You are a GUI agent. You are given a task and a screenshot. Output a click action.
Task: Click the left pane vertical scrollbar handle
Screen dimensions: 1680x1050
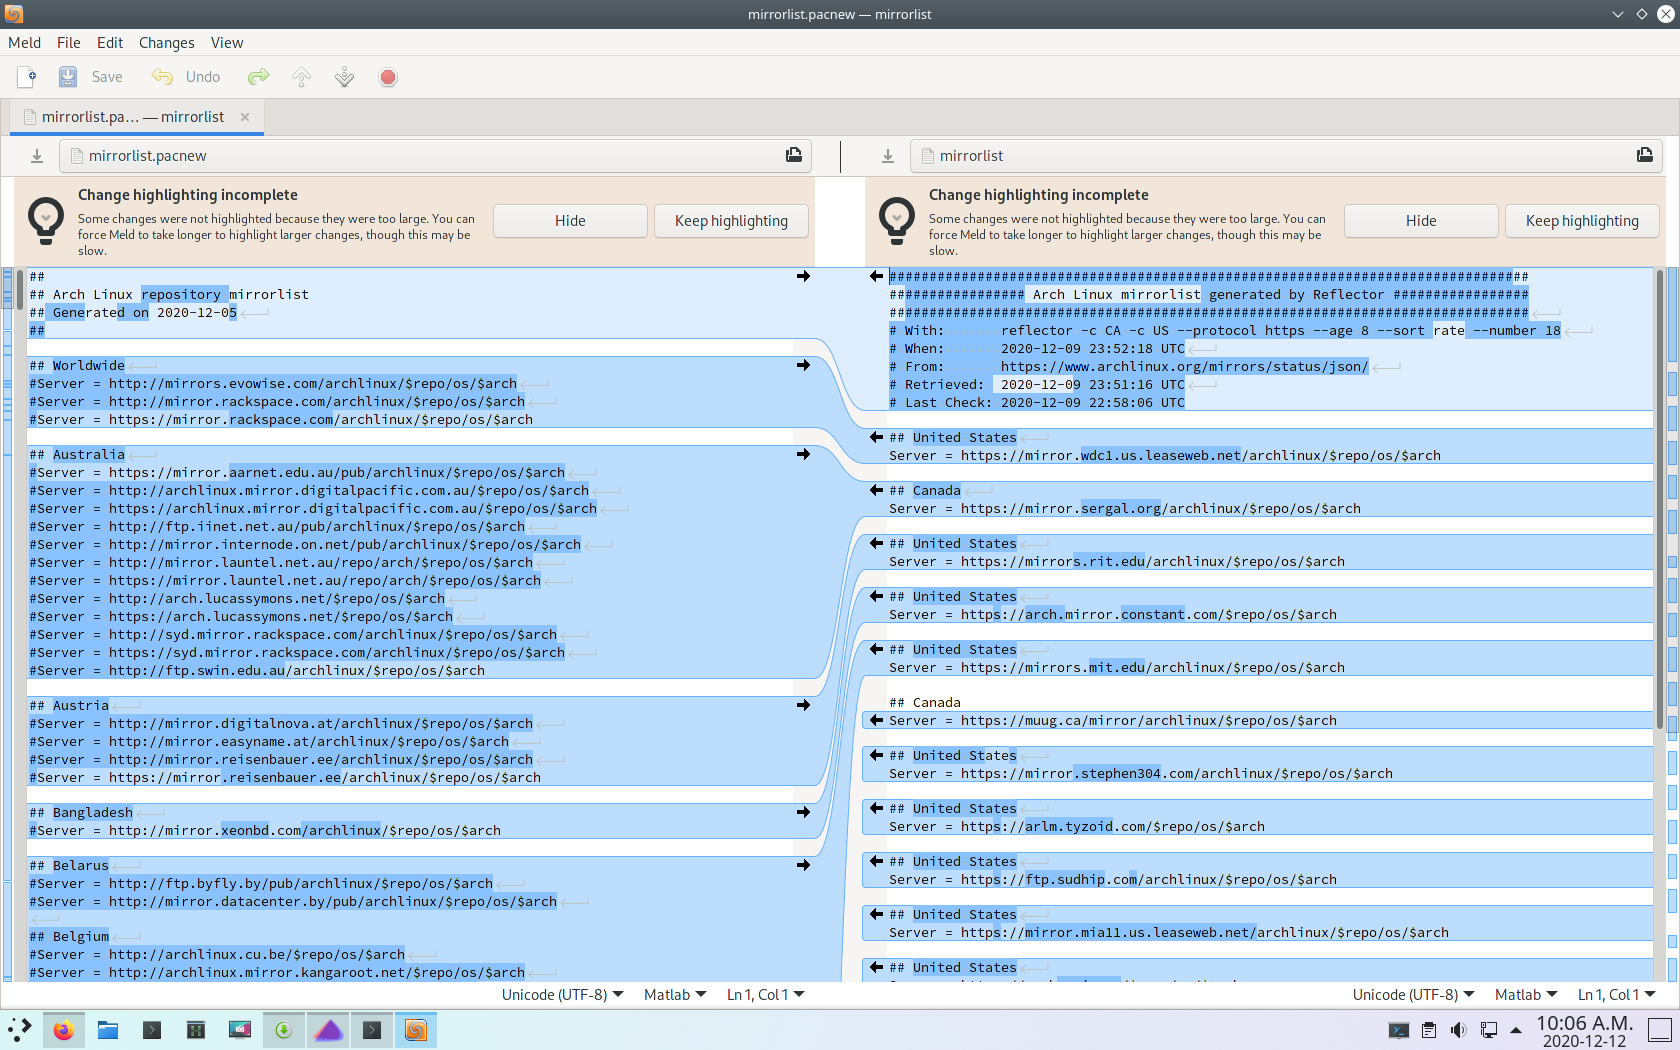click(20, 290)
